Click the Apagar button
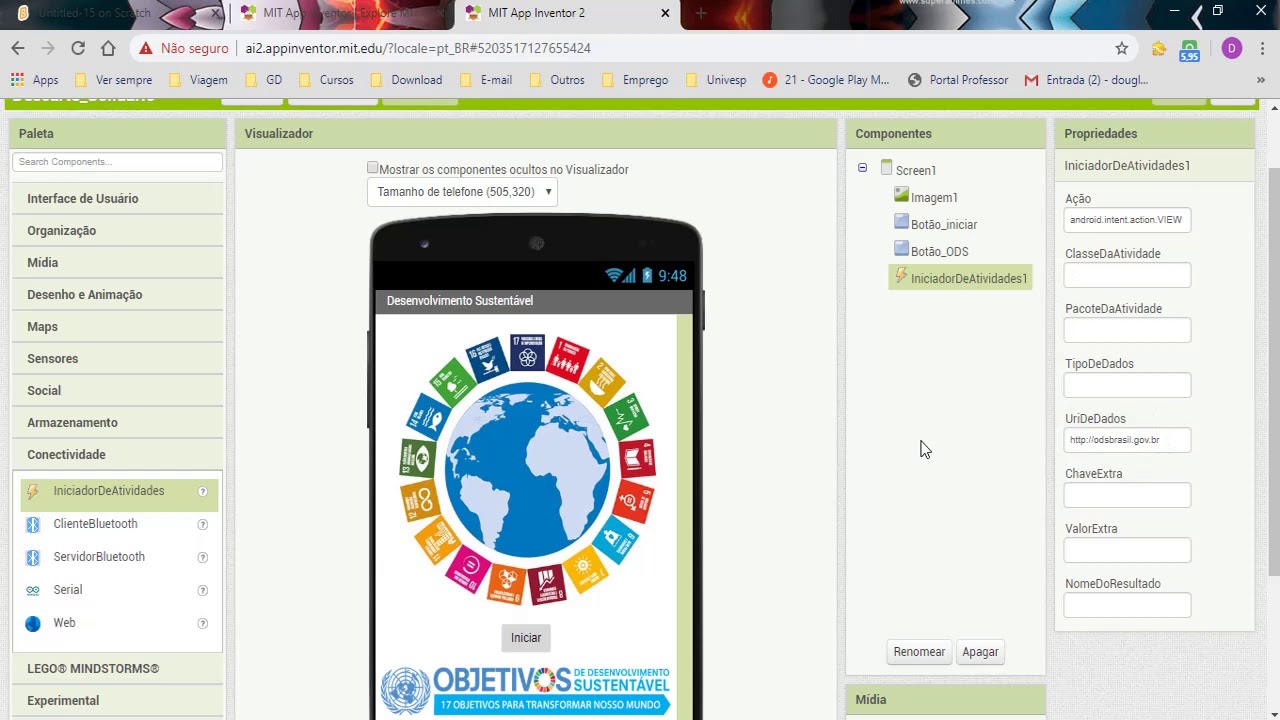Screen dimensions: 1280x720 (980, 652)
